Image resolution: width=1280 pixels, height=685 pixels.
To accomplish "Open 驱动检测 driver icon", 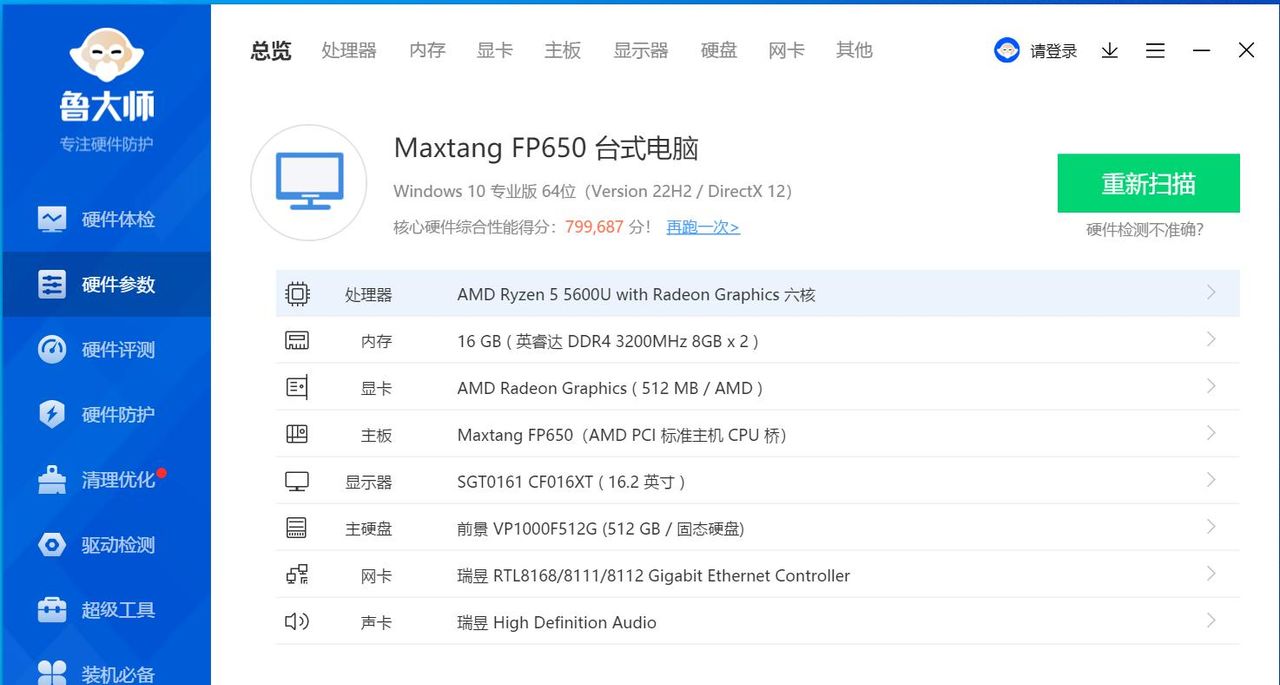I will point(52,545).
